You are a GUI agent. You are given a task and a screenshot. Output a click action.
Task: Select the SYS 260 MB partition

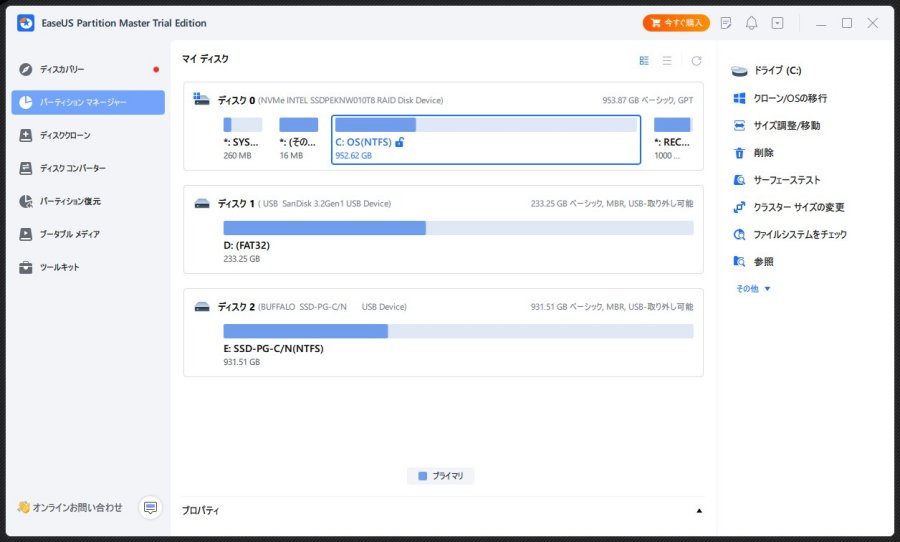pyautogui.click(x=242, y=140)
